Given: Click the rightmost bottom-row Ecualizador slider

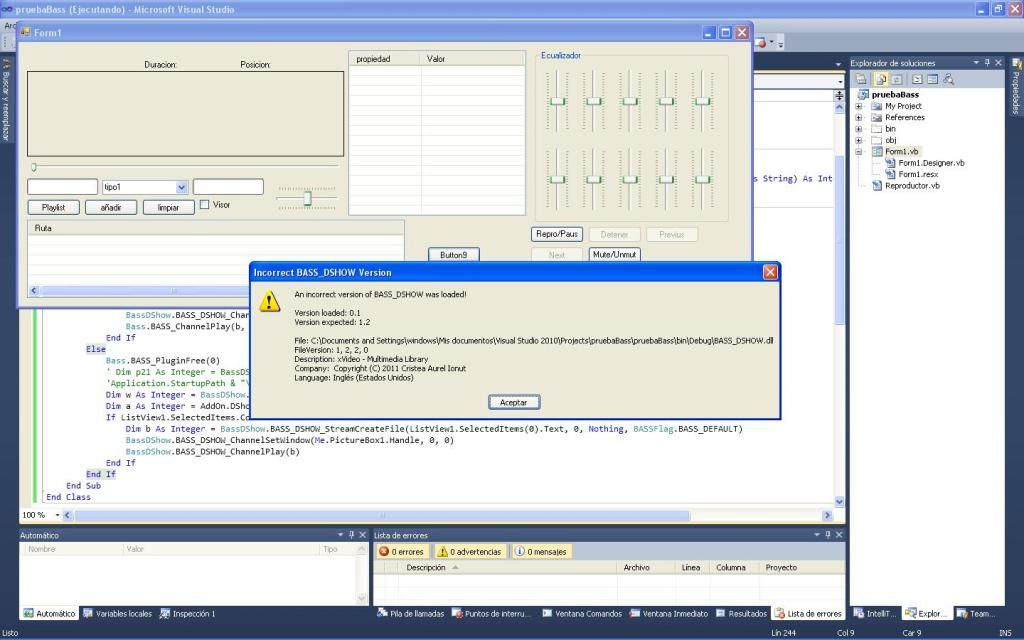Looking at the screenshot, I should click(702, 179).
